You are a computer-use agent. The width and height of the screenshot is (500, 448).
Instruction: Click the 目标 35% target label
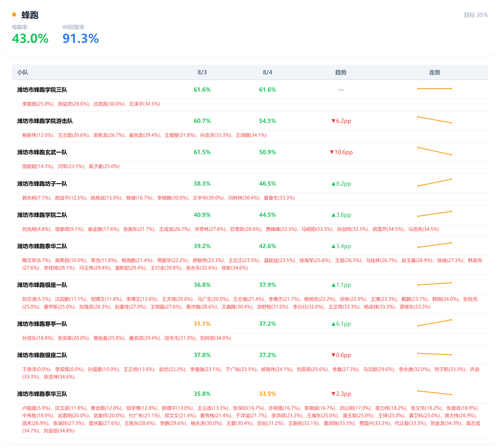tap(476, 15)
